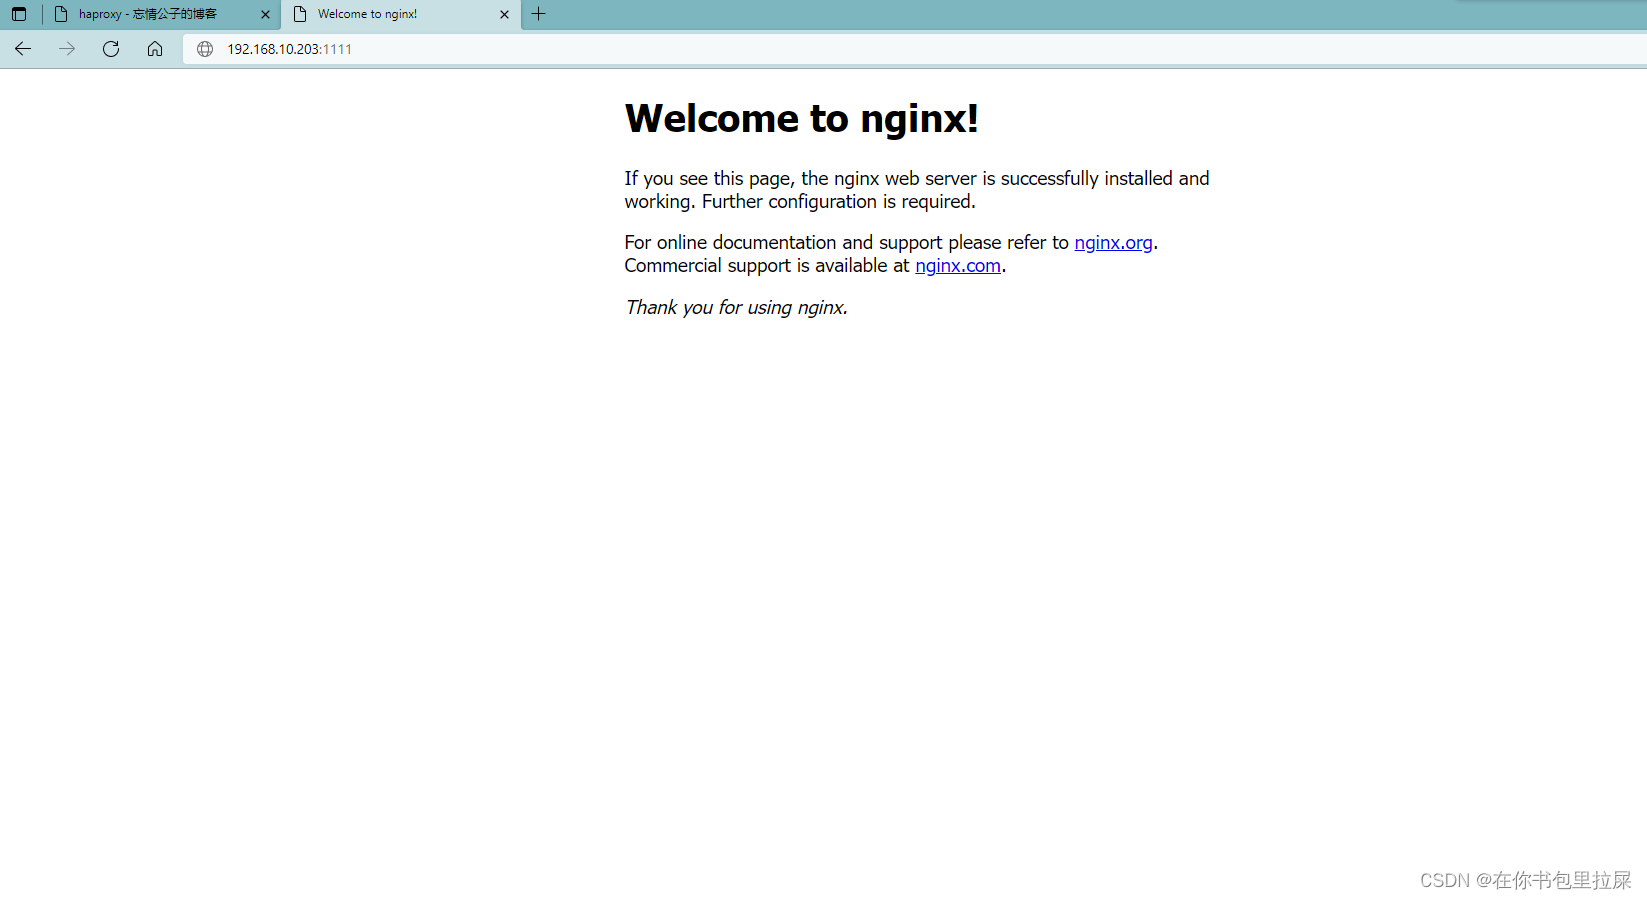Click the Welcome to nginx! heading
The width and height of the screenshot is (1647, 899).
(801, 118)
